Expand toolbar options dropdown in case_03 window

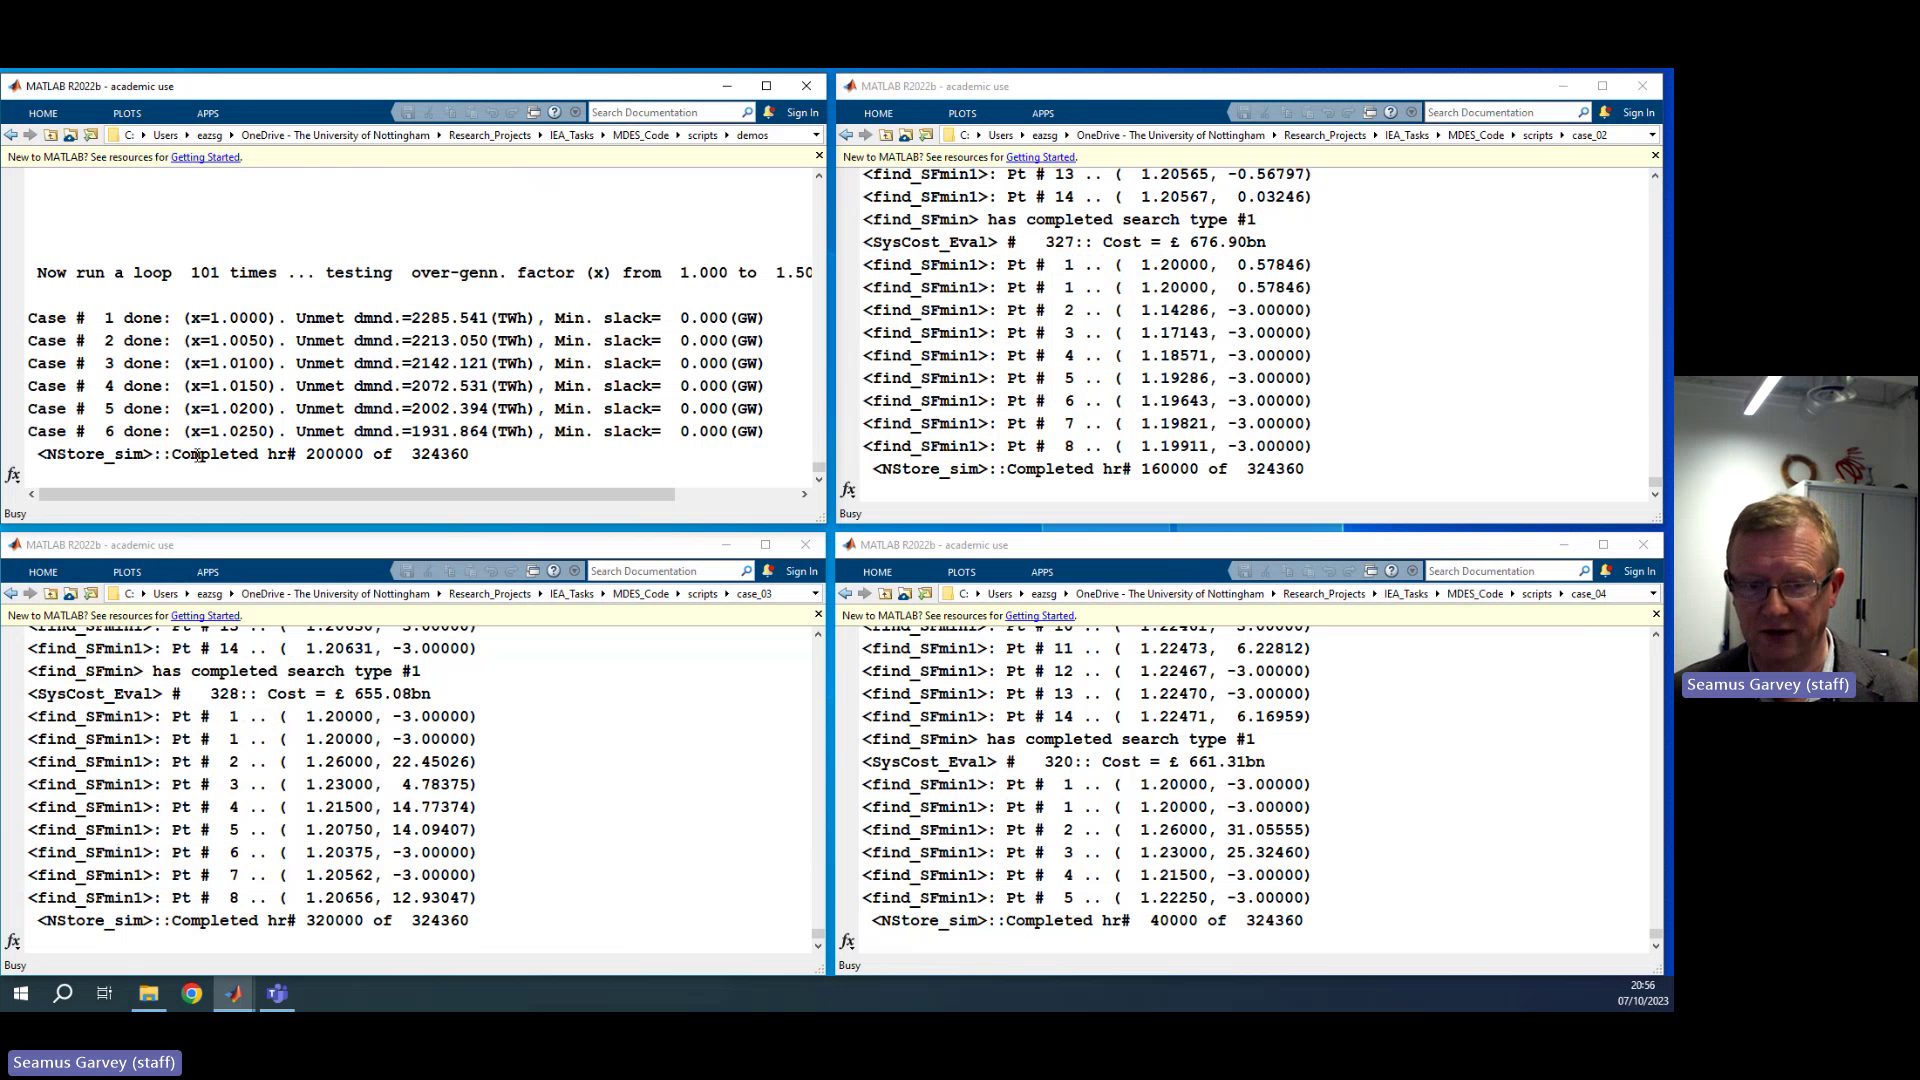(x=575, y=571)
